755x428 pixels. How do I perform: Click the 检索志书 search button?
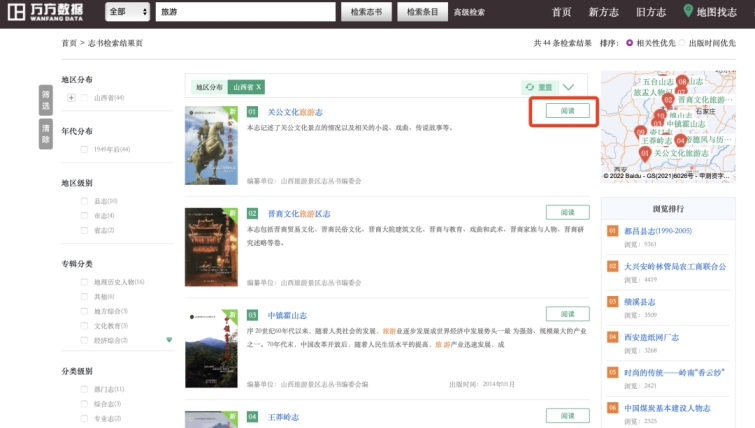click(367, 12)
